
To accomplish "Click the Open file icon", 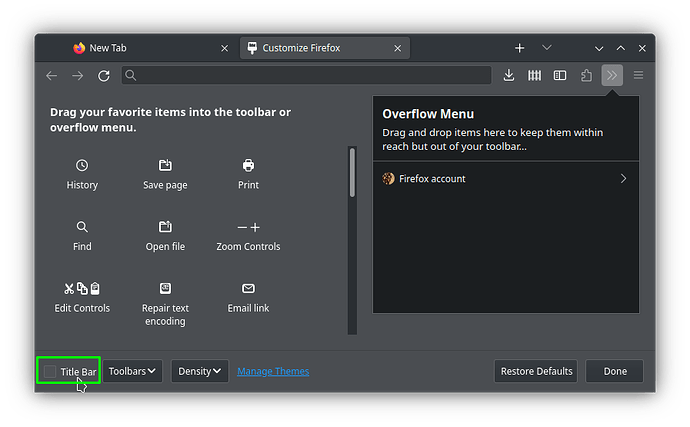I will coord(165,227).
